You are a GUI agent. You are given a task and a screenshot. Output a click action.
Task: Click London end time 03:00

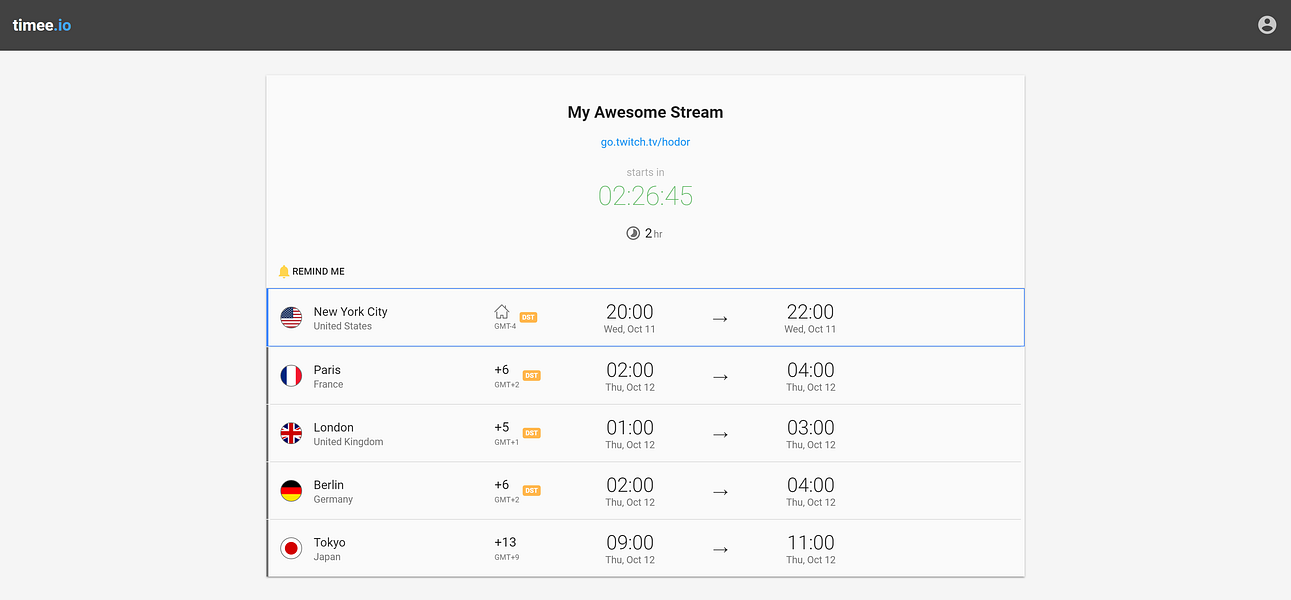click(810, 428)
